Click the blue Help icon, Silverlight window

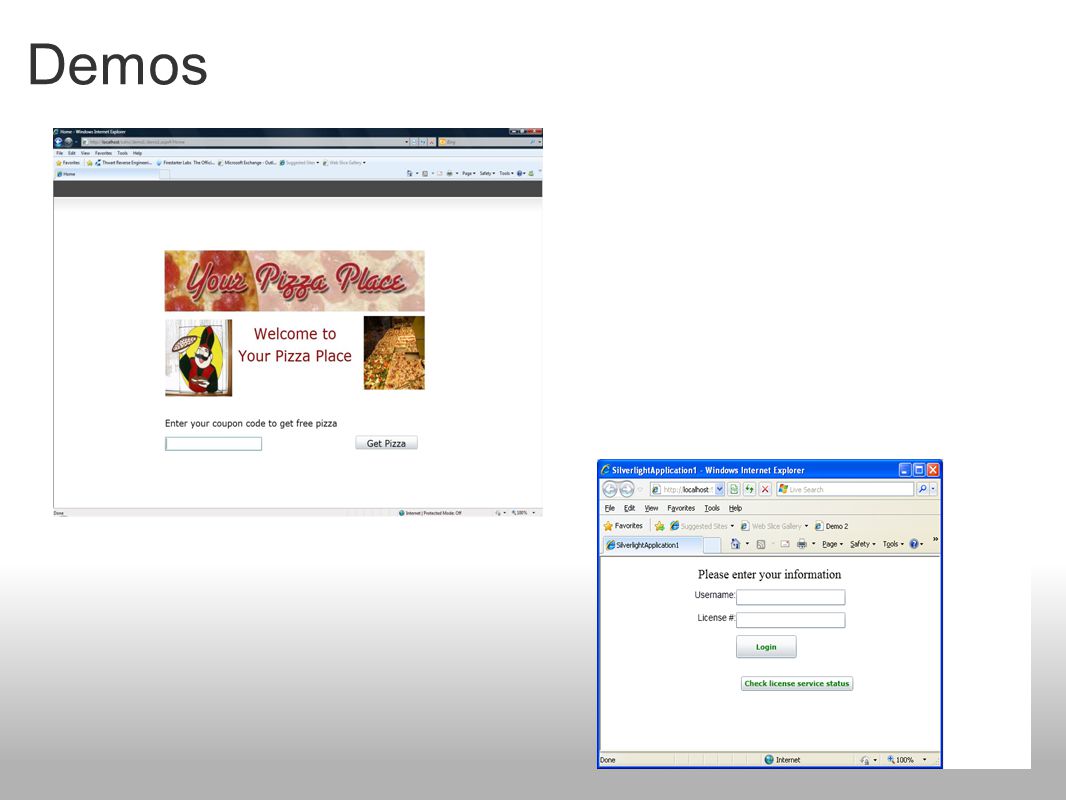pyautogui.click(x=914, y=544)
